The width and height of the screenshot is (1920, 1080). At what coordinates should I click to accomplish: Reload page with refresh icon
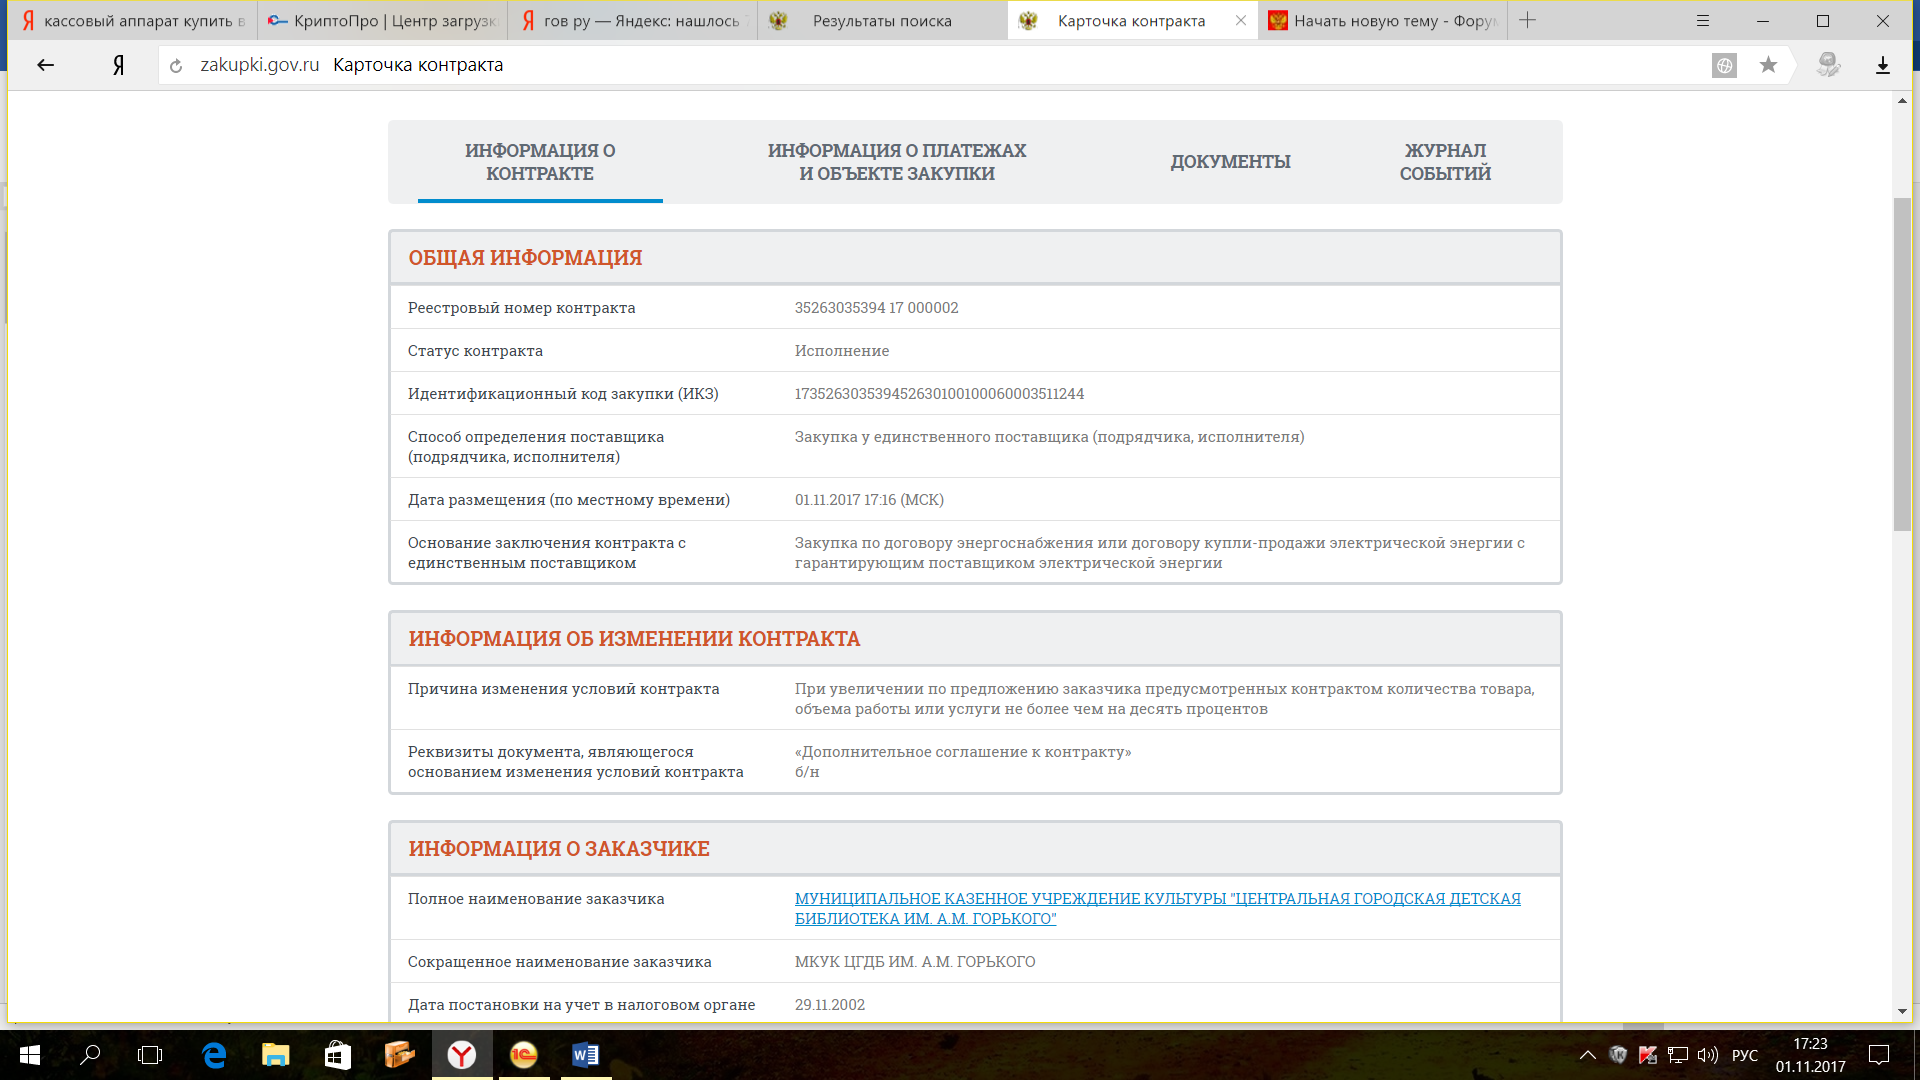click(x=176, y=66)
